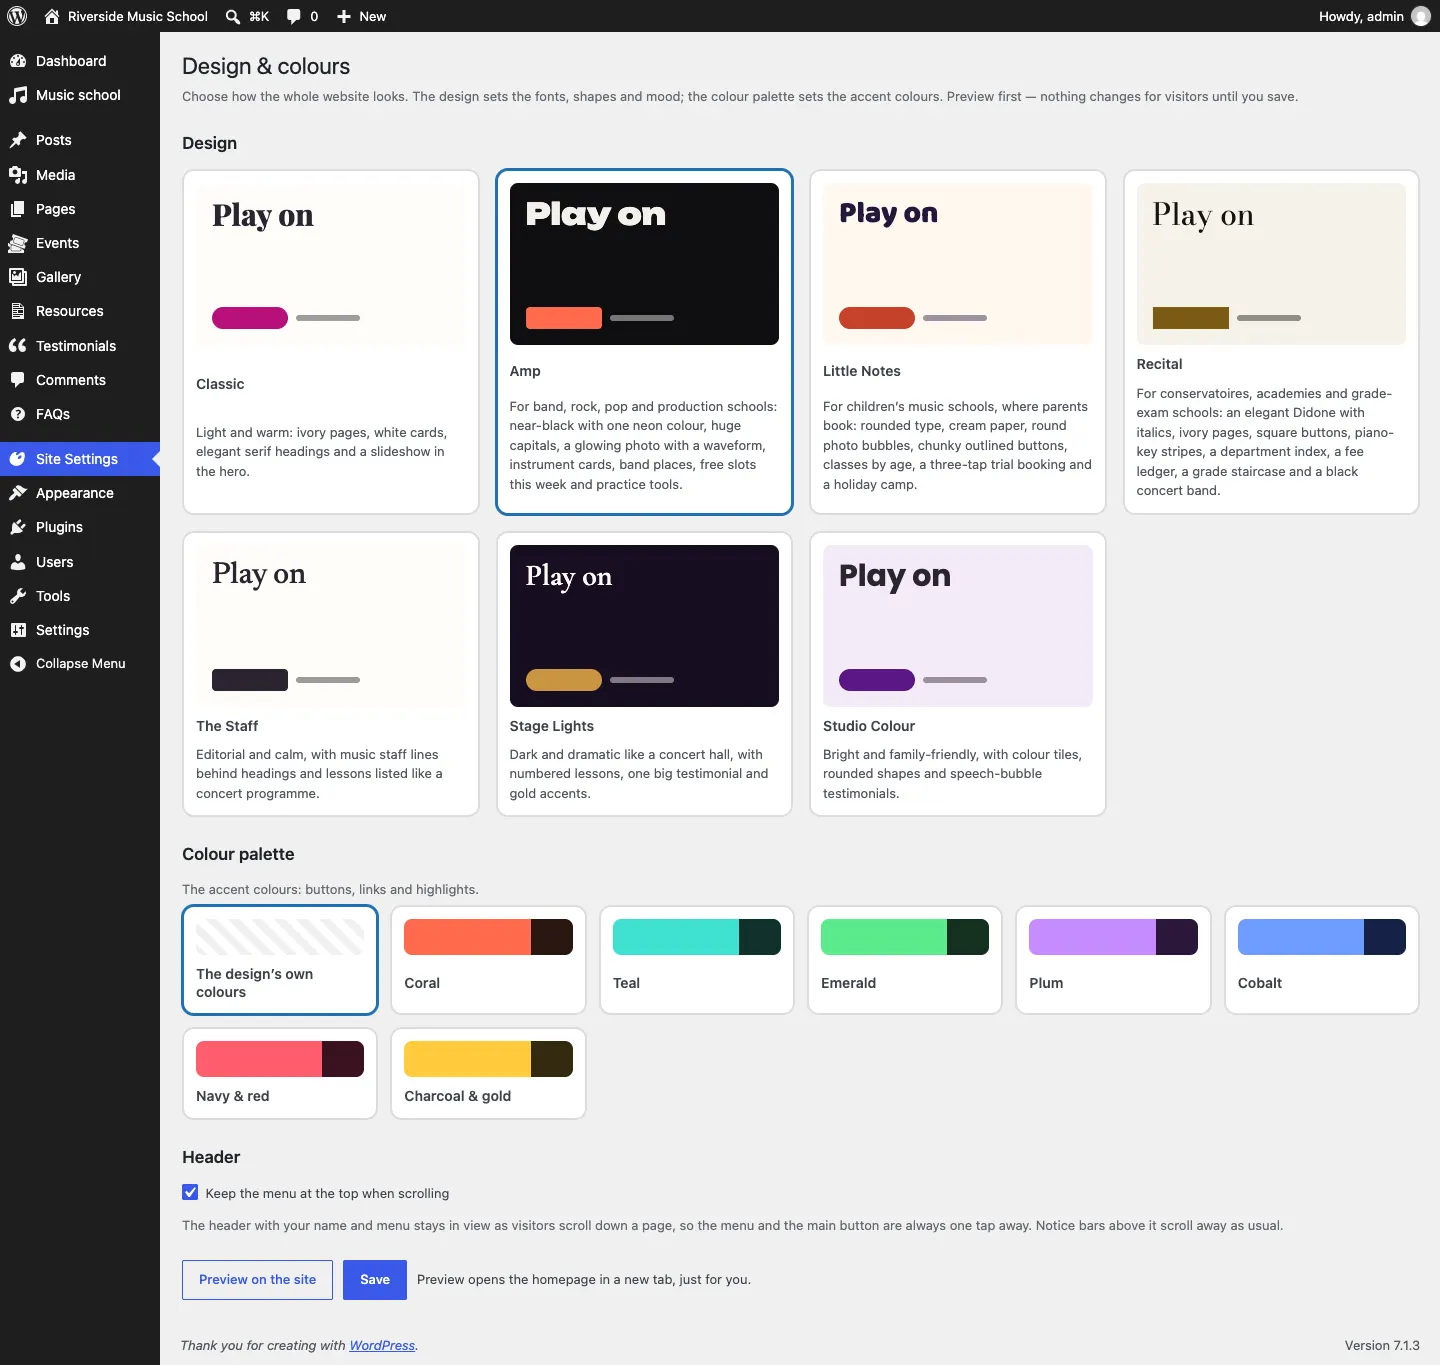Image resolution: width=1440 pixels, height=1365 pixels.
Task: Click the ⌘K search shortcut text
Action: [x=259, y=16]
